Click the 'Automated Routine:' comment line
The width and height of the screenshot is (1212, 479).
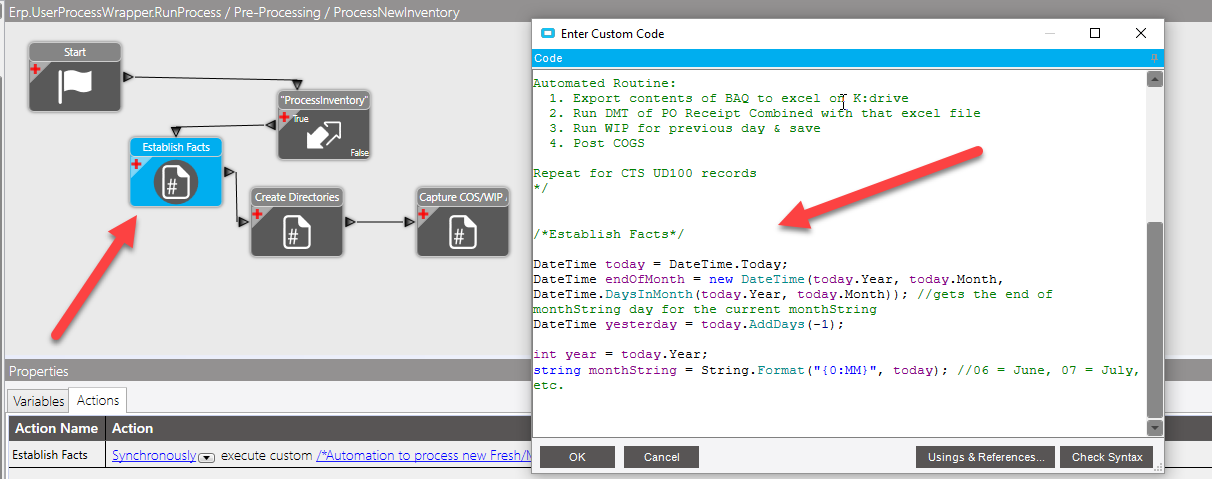pos(605,83)
